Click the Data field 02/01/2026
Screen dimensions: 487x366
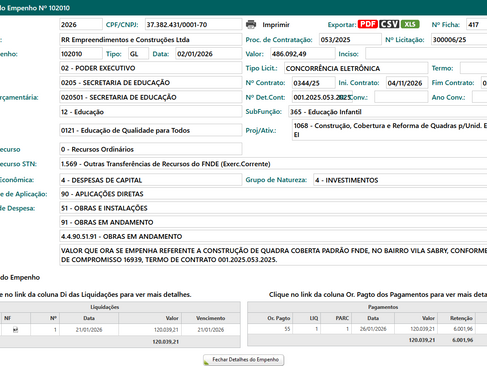point(209,54)
